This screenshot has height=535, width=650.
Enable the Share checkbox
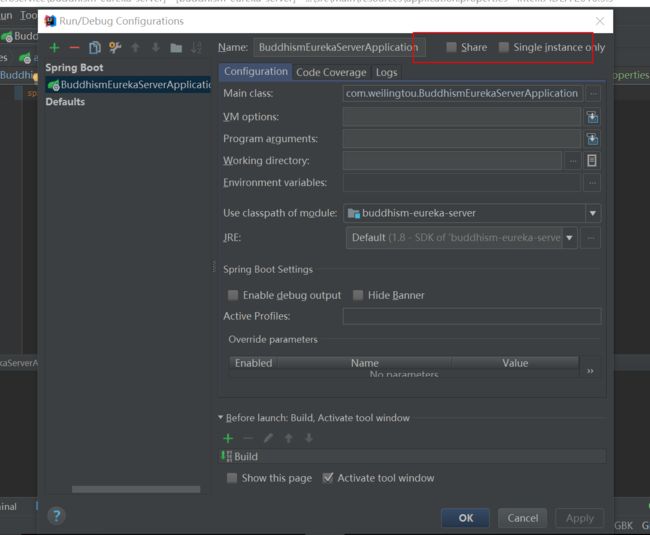(451, 47)
